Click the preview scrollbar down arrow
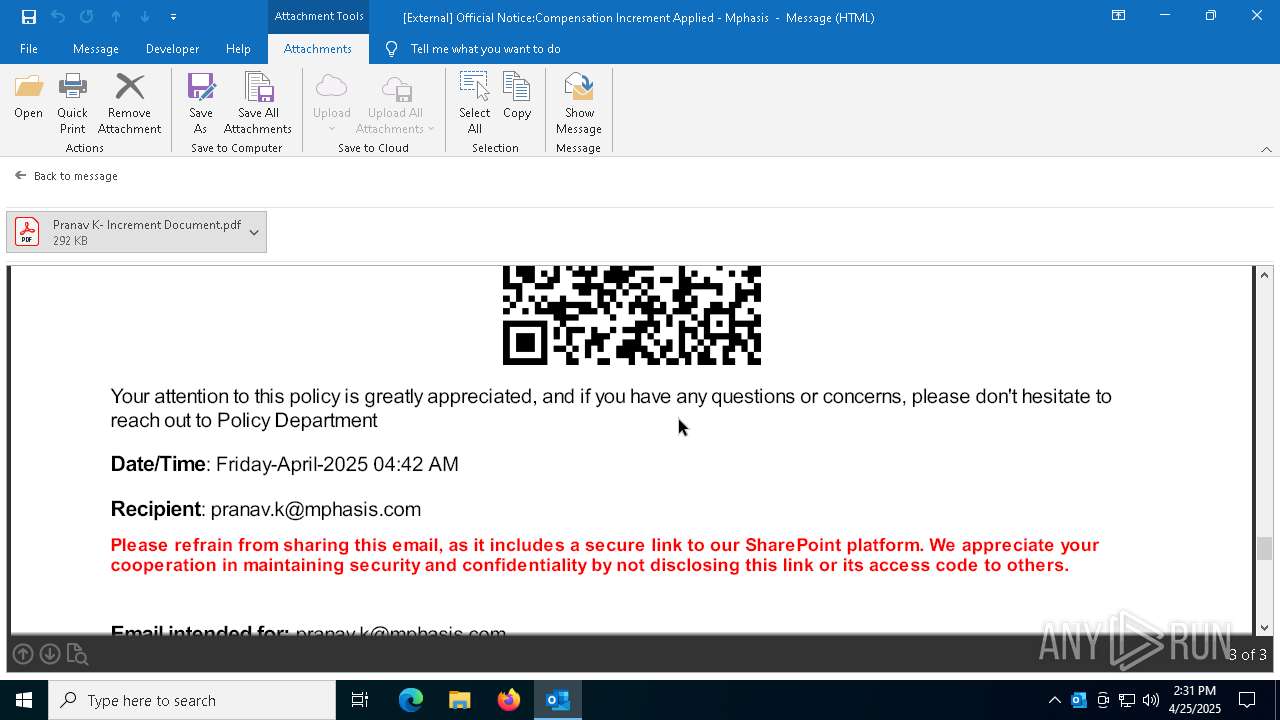 1264,627
